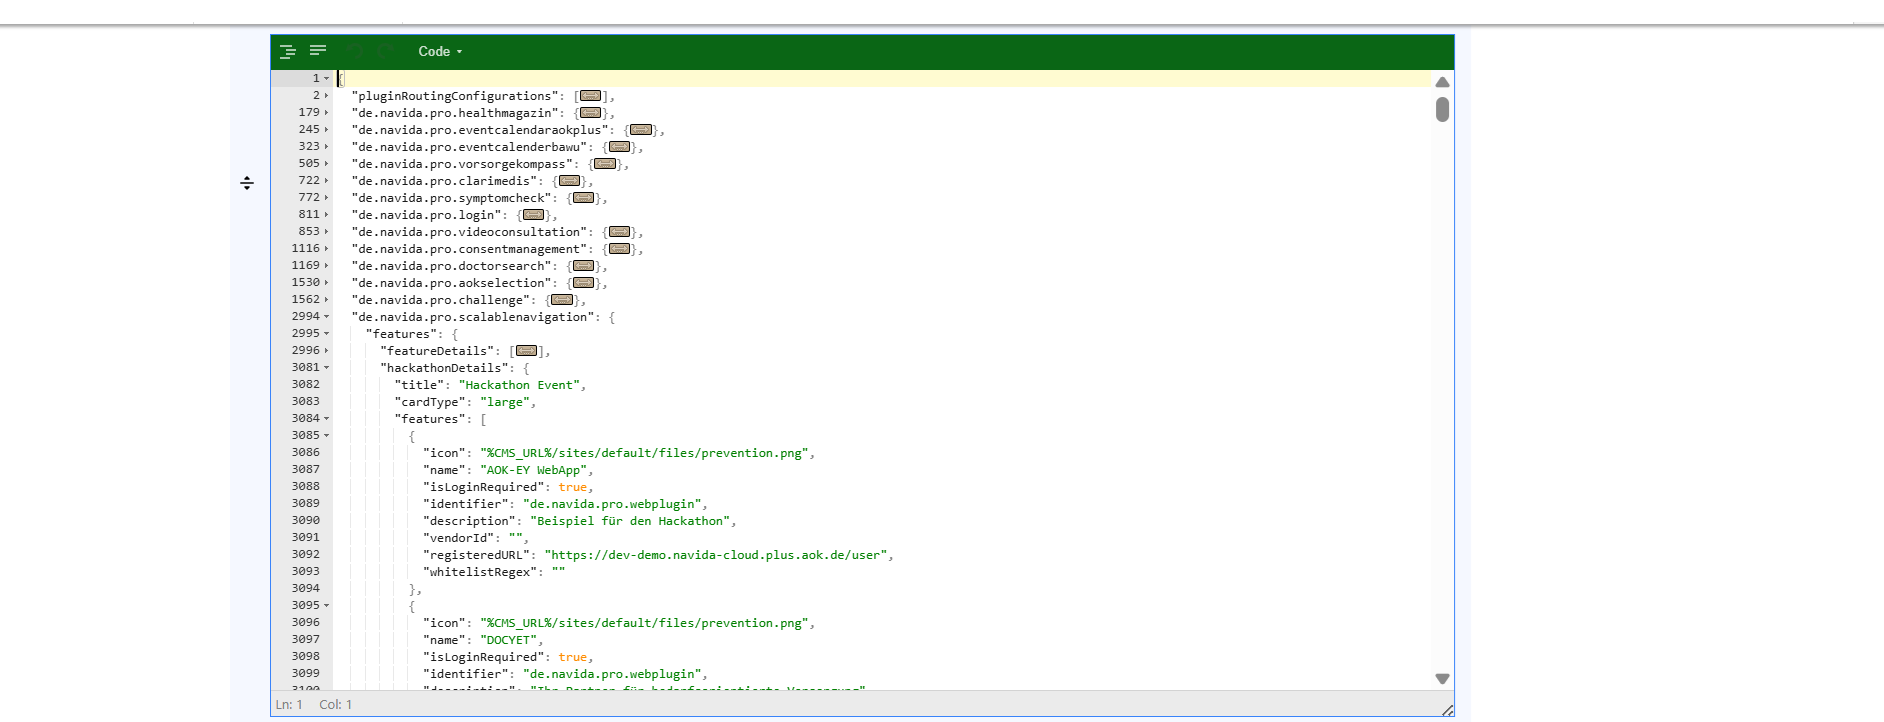The width and height of the screenshot is (1884, 722).
Task: Open the Code mode dropdown
Action: (x=440, y=51)
